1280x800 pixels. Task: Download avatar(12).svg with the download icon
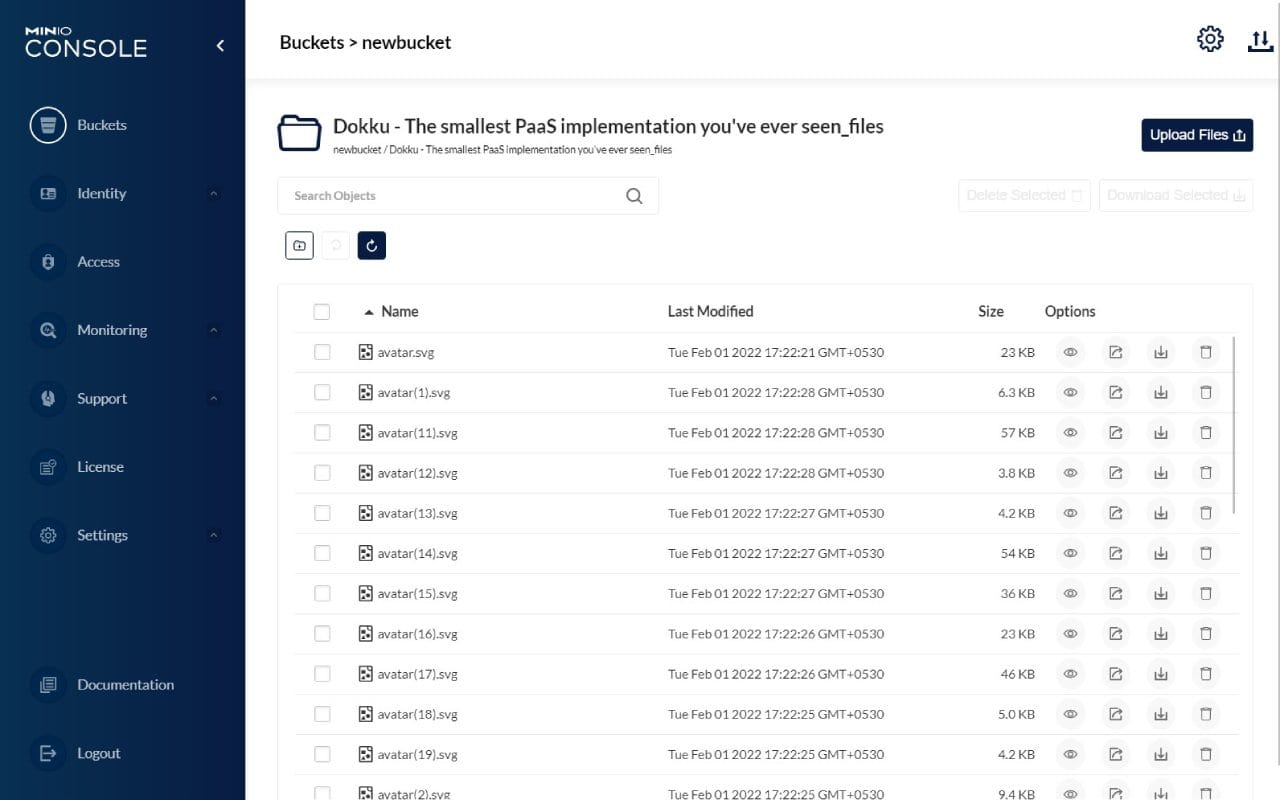point(1160,472)
